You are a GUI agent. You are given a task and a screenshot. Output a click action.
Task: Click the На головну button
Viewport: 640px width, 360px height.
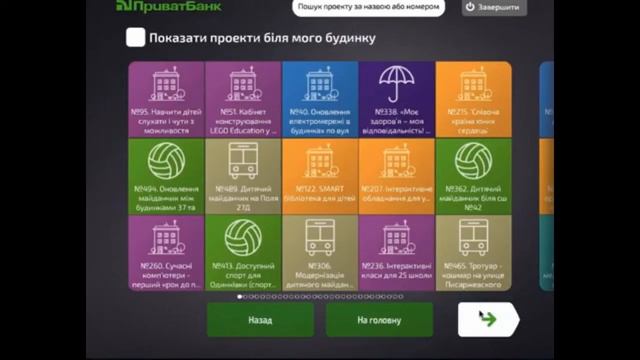[x=379, y=320]
